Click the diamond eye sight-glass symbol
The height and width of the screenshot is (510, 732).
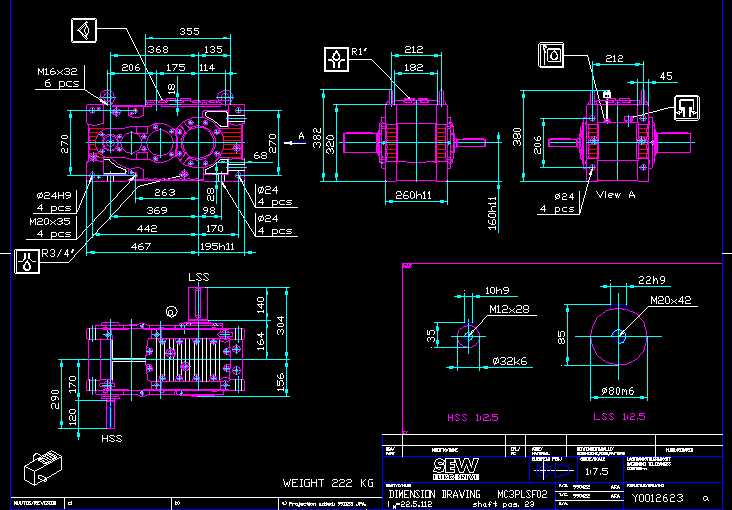[84, 30]
